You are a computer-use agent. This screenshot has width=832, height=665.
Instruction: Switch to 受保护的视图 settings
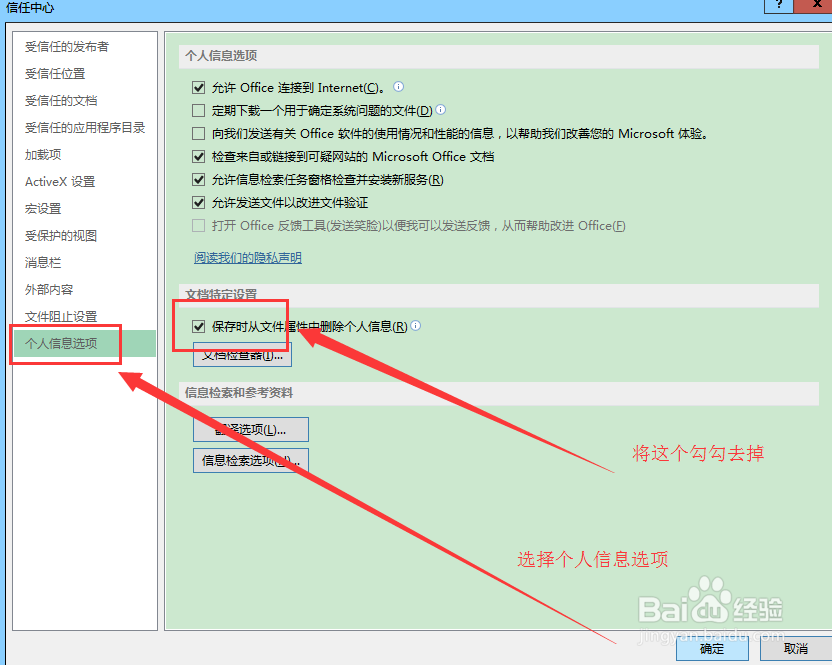pos(60,235)
